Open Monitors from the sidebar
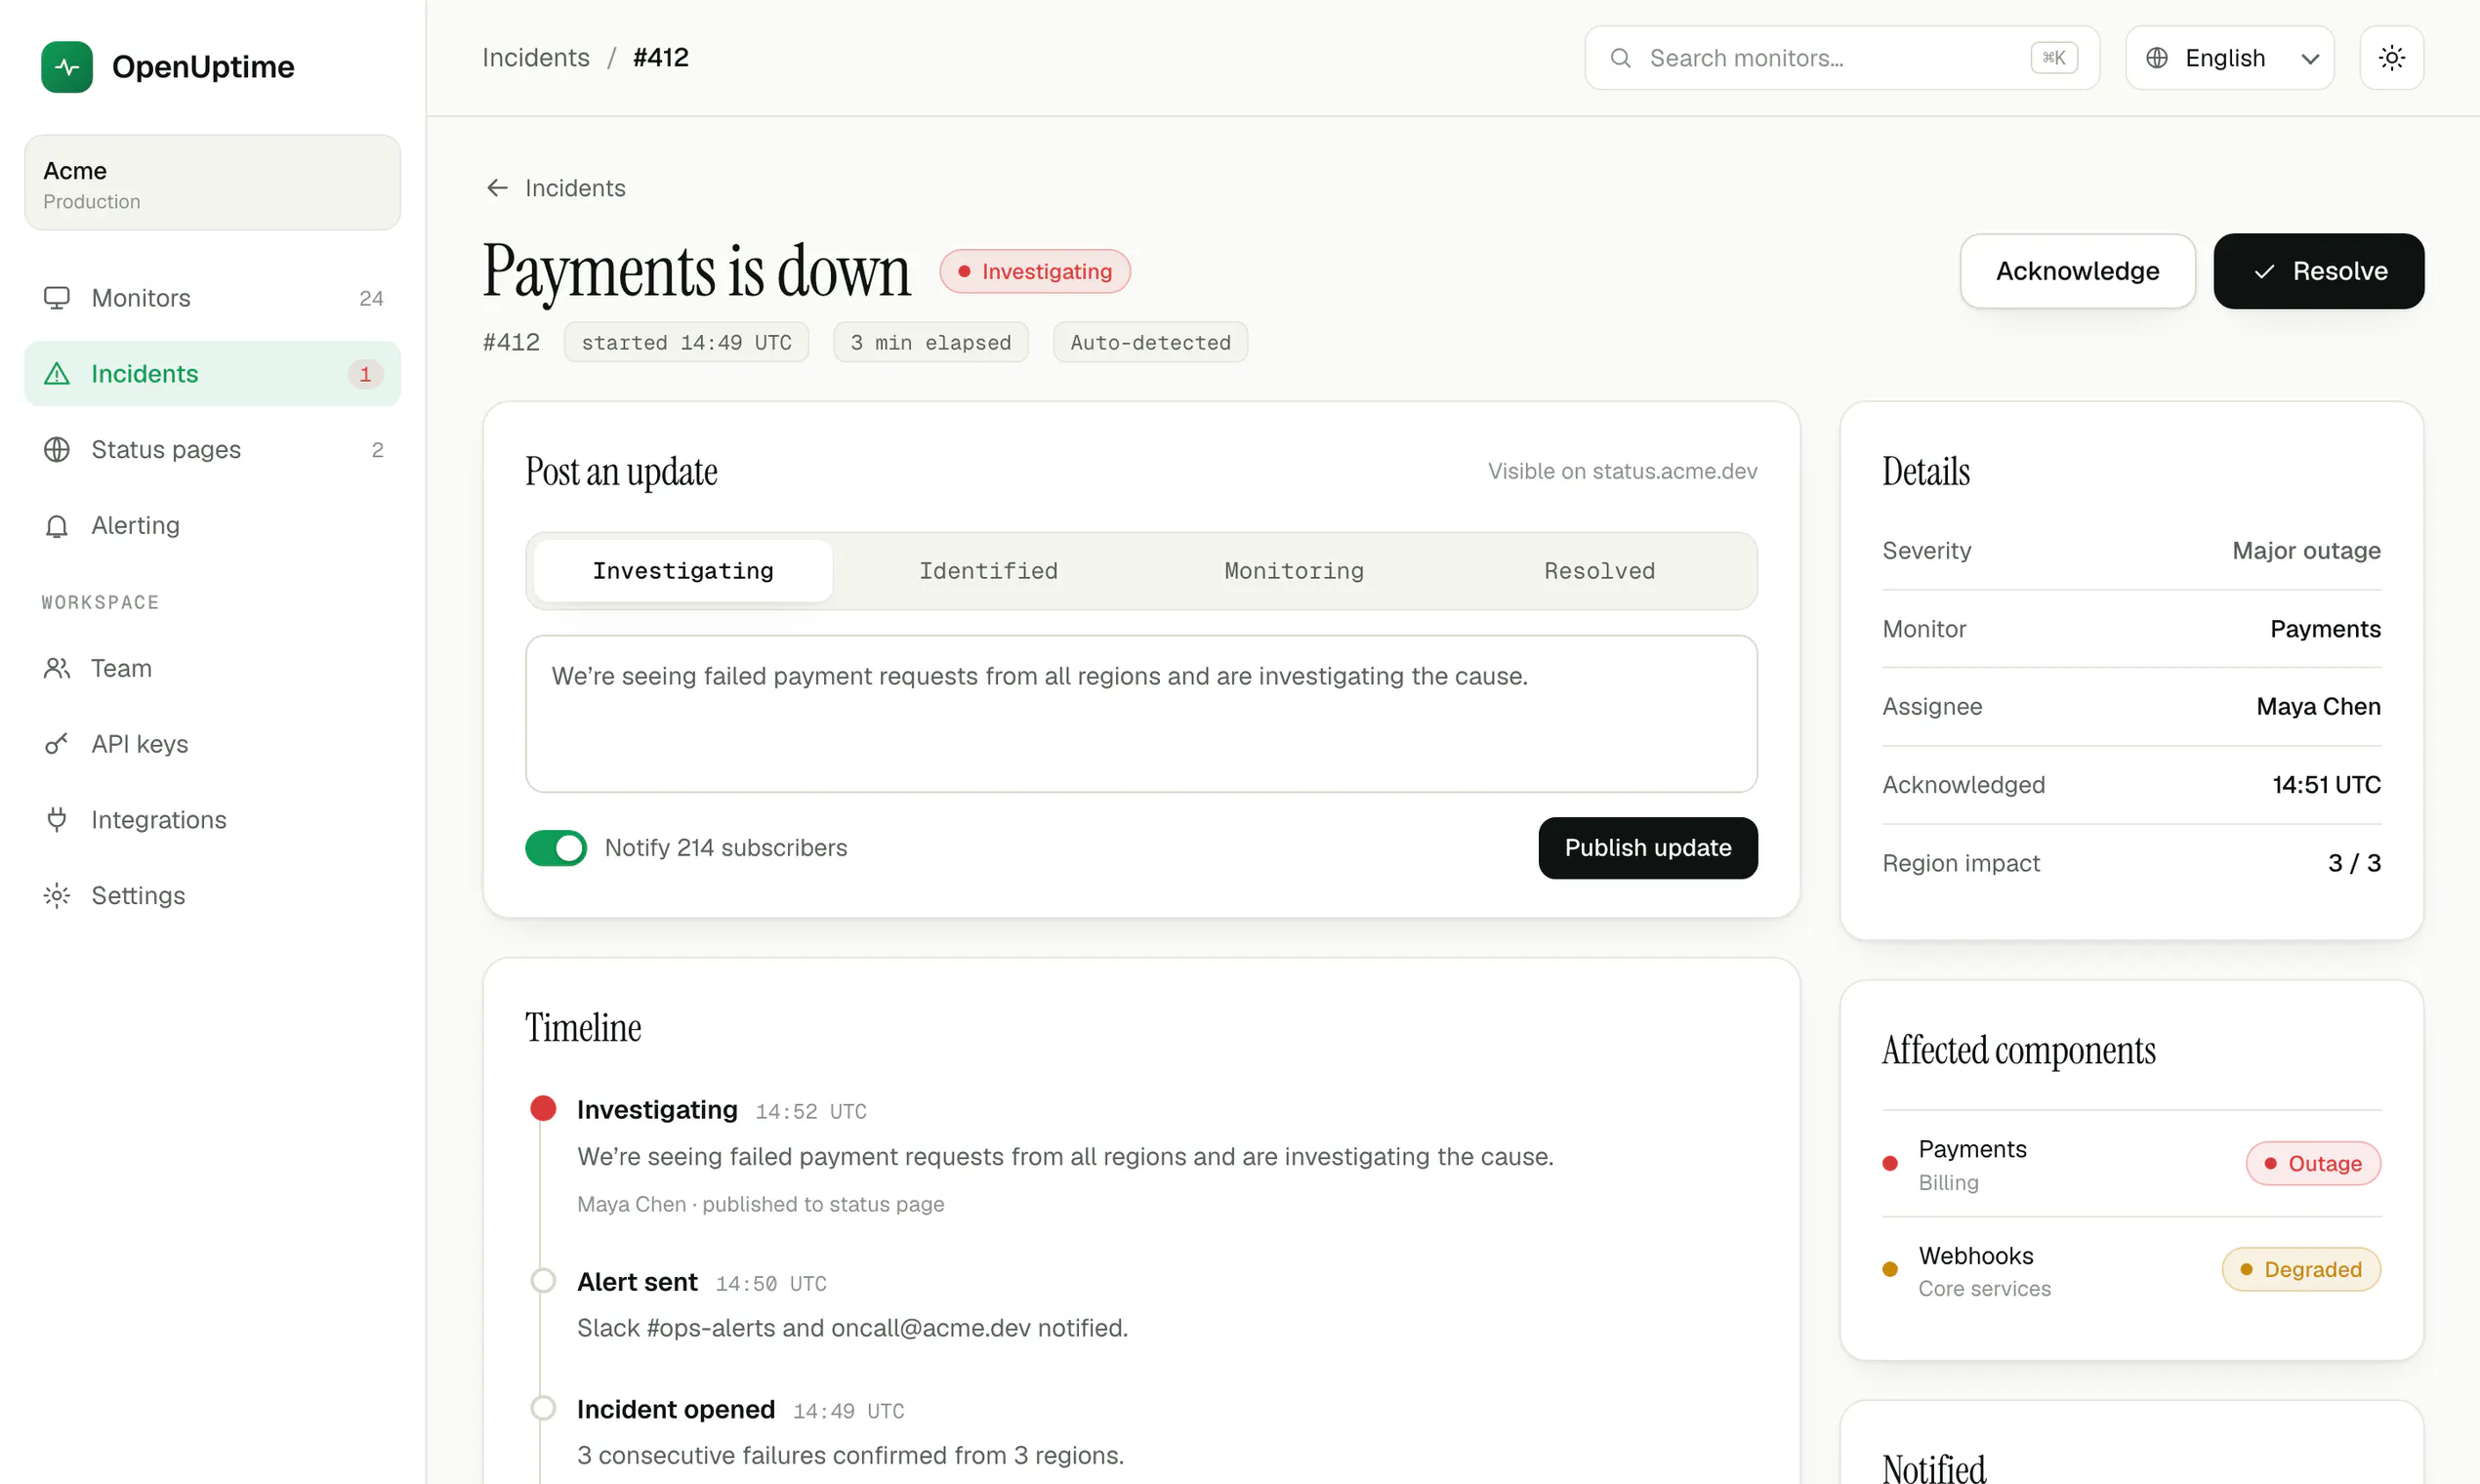 click(212, 298)
